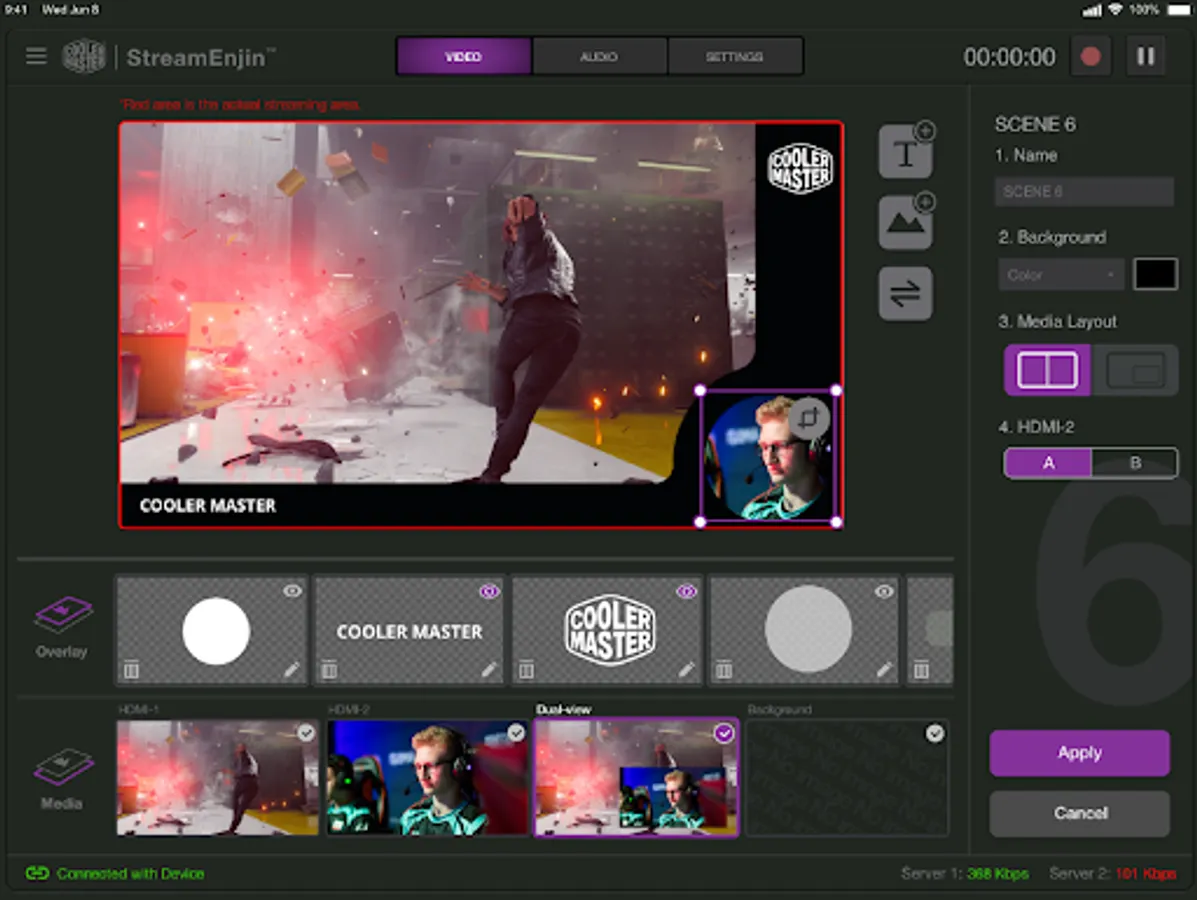Click the Cooler Master logo in preview
The height and width of the screenshot is (900, 1197).
pyautogui.click(x=800, y=168)
